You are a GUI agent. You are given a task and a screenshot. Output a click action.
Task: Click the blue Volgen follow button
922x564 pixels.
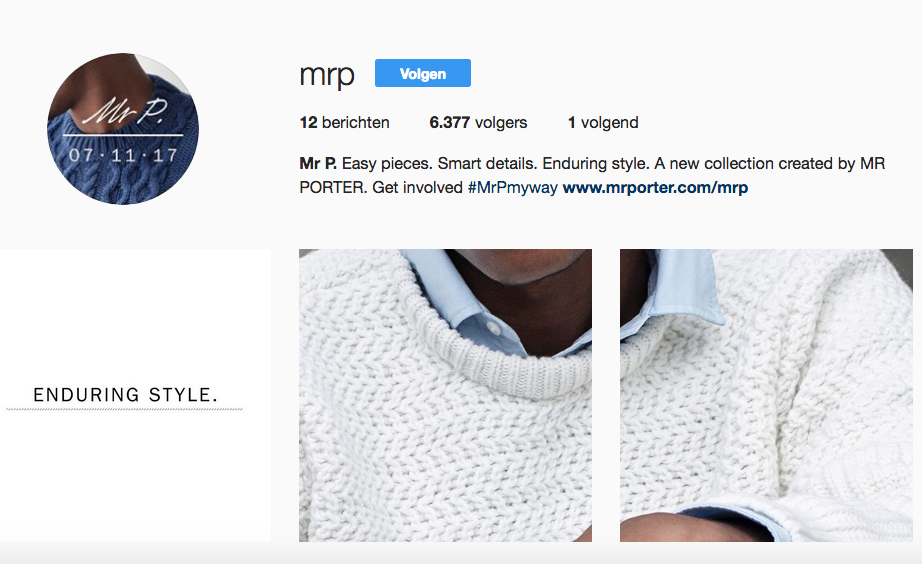coord(423,73)
